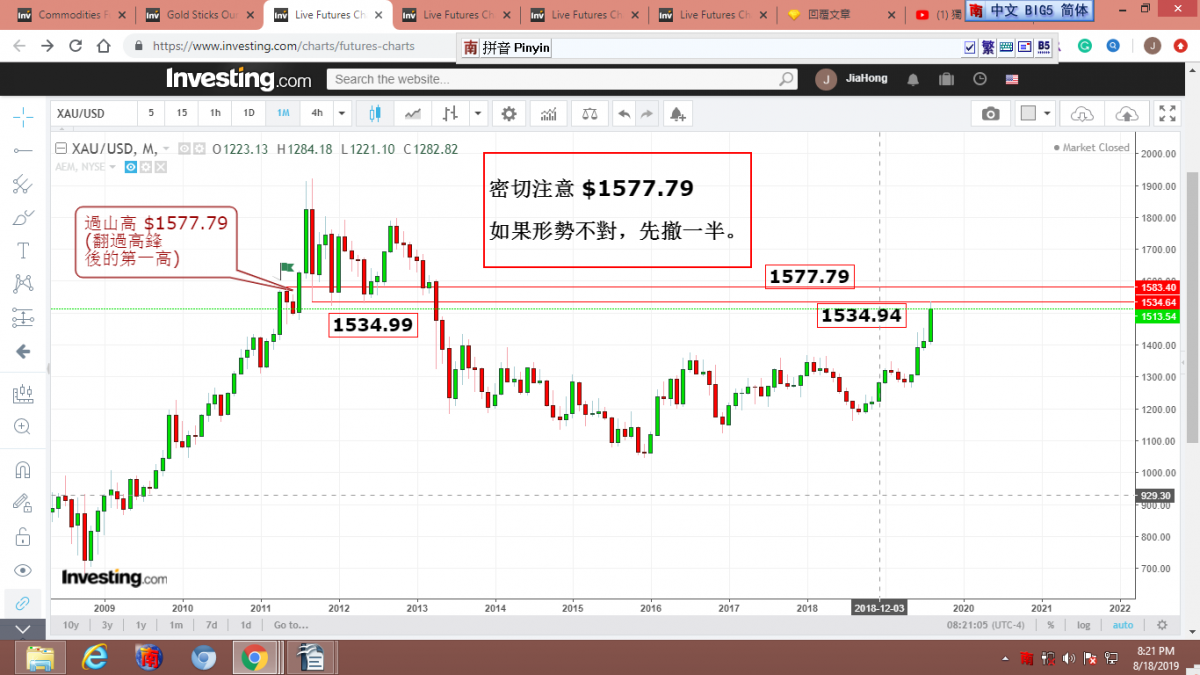Image resolution: width=1200 pixels, height=675 pixels.
Task: Click the XAU/USD symbol input field
Action: pos(92,114)
